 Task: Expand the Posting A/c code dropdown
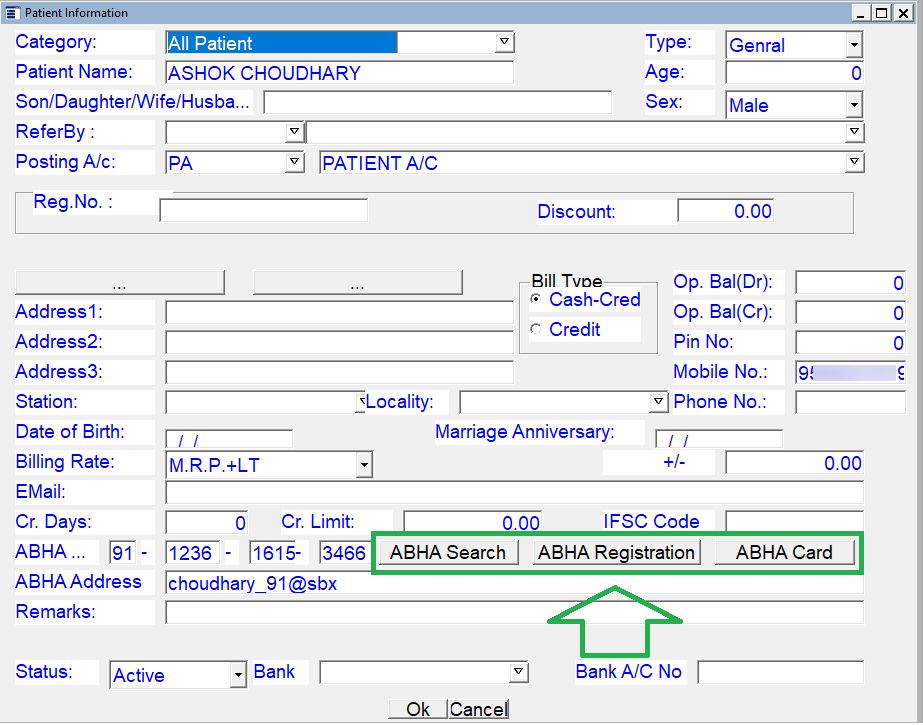[x=294, y=162]
